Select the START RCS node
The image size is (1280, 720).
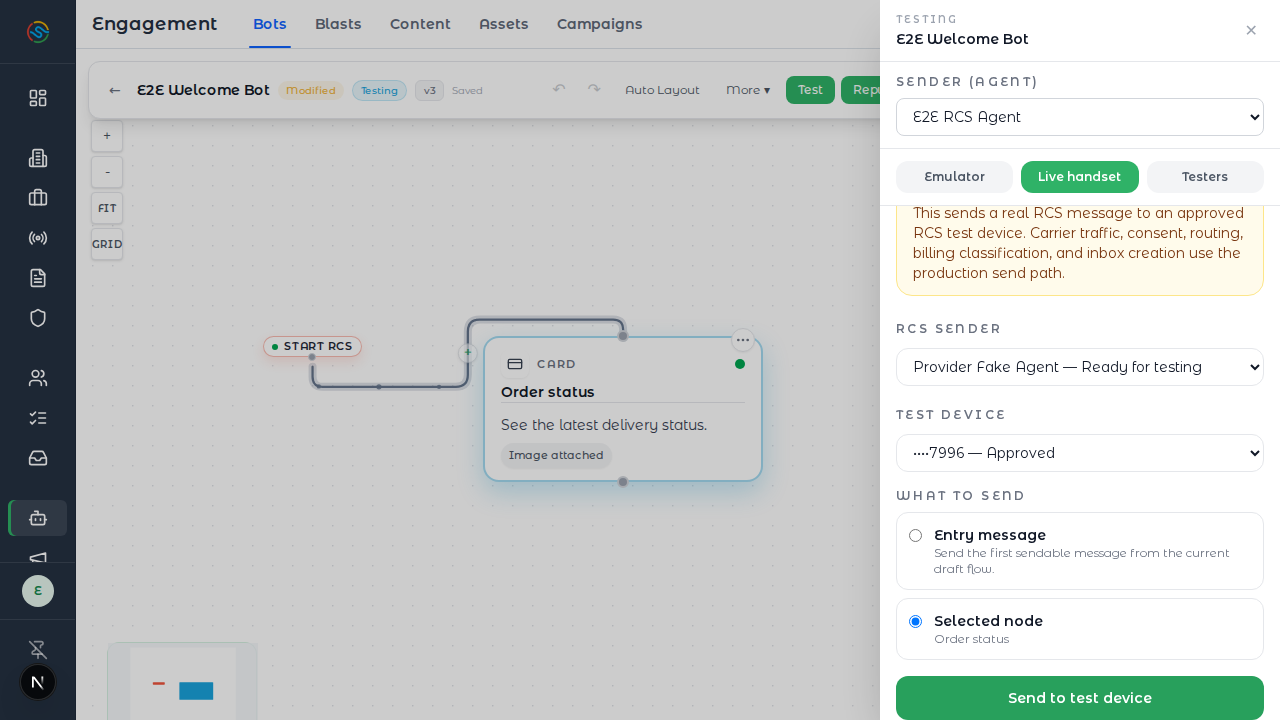pos(313,346)
